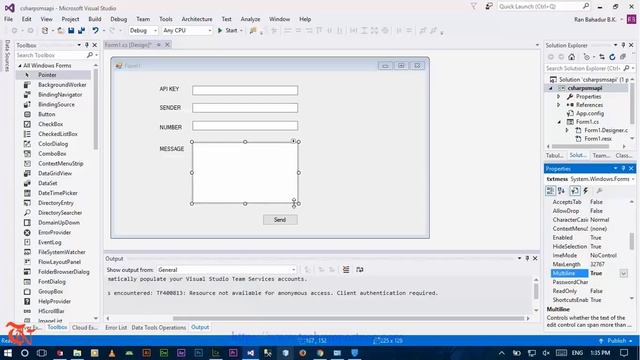Screen dimensions: 640x360
Task: Click the Windows Start button
Action: point(8,353)
